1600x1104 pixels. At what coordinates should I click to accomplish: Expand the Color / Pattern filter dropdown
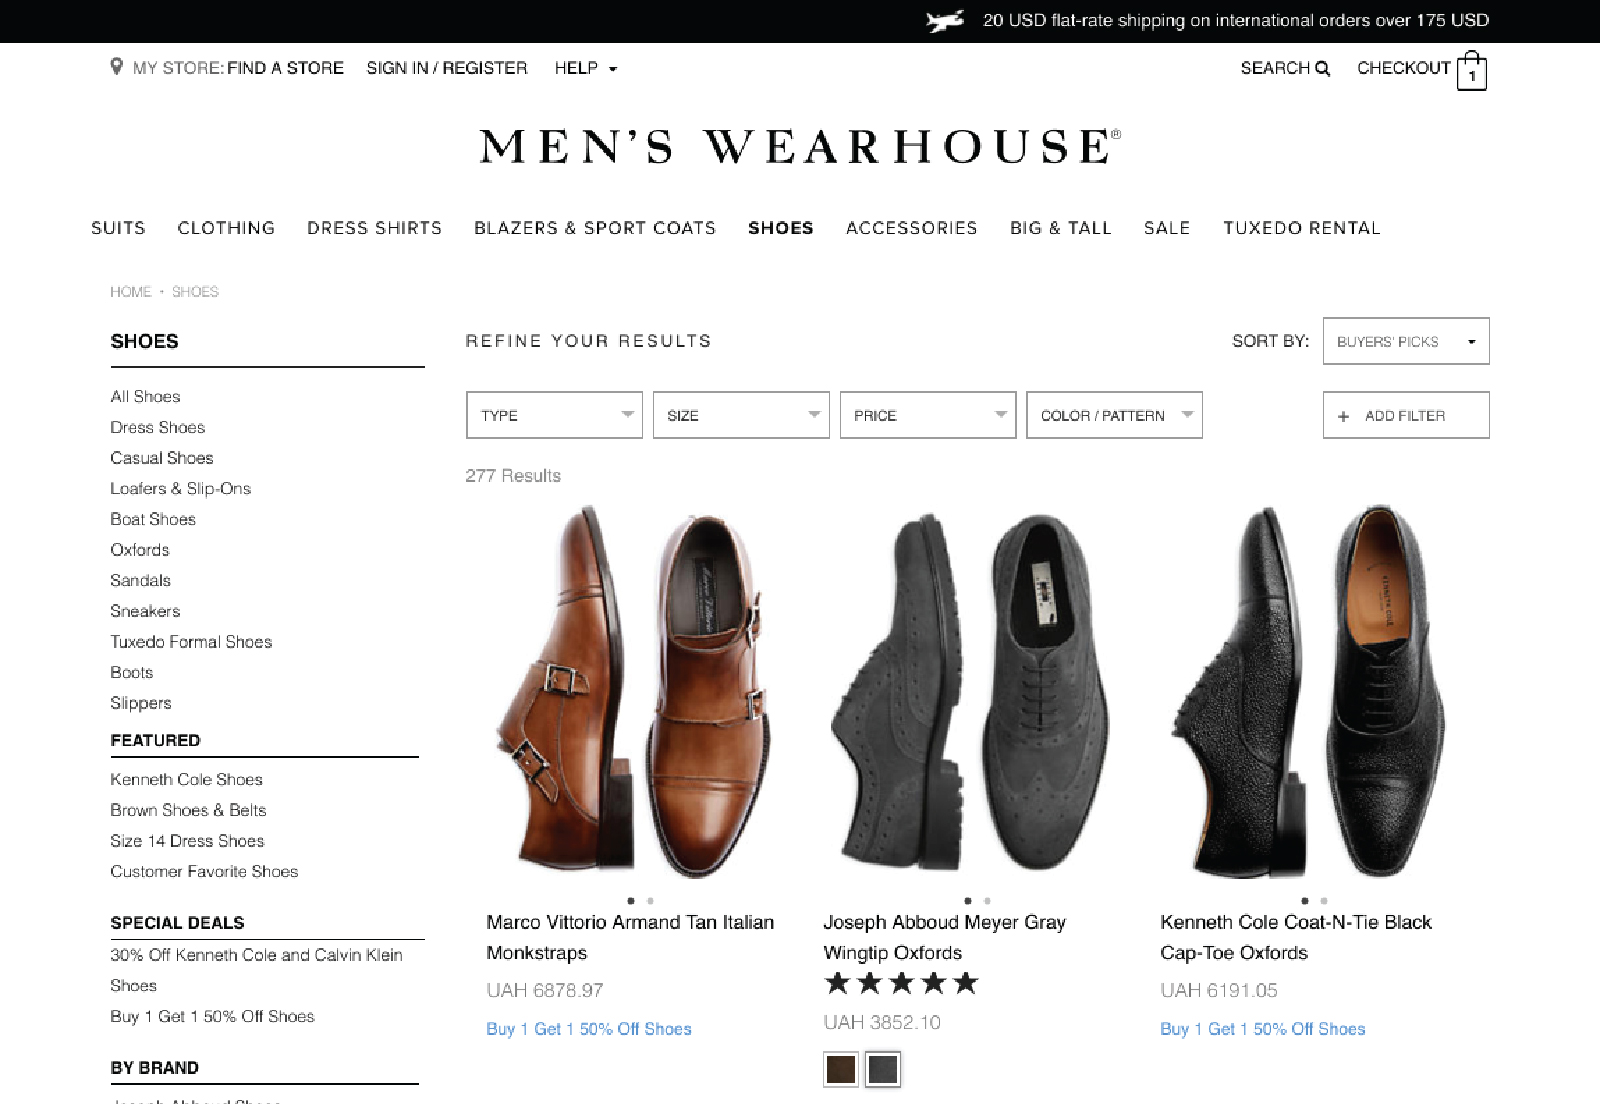click(x=1114, y=415)
